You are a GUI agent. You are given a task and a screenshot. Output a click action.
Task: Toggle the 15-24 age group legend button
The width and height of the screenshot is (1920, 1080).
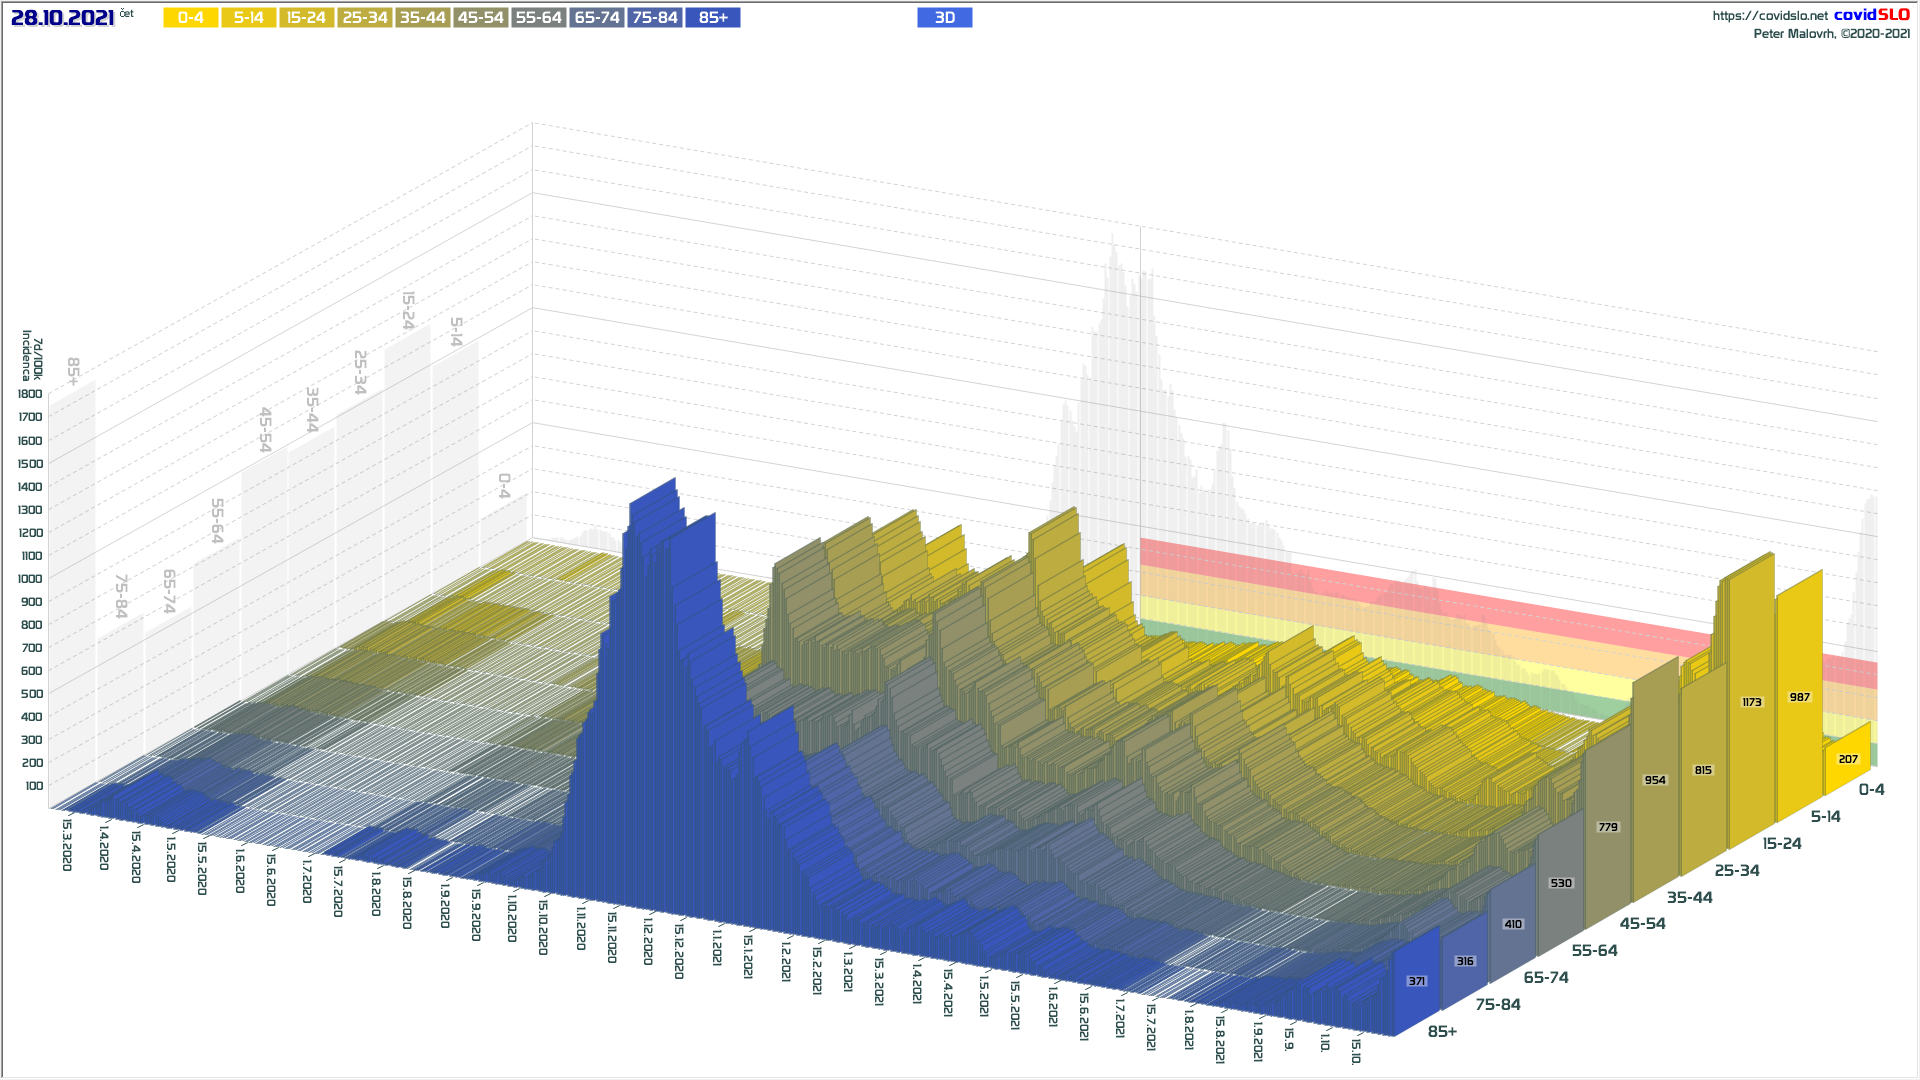307,18
